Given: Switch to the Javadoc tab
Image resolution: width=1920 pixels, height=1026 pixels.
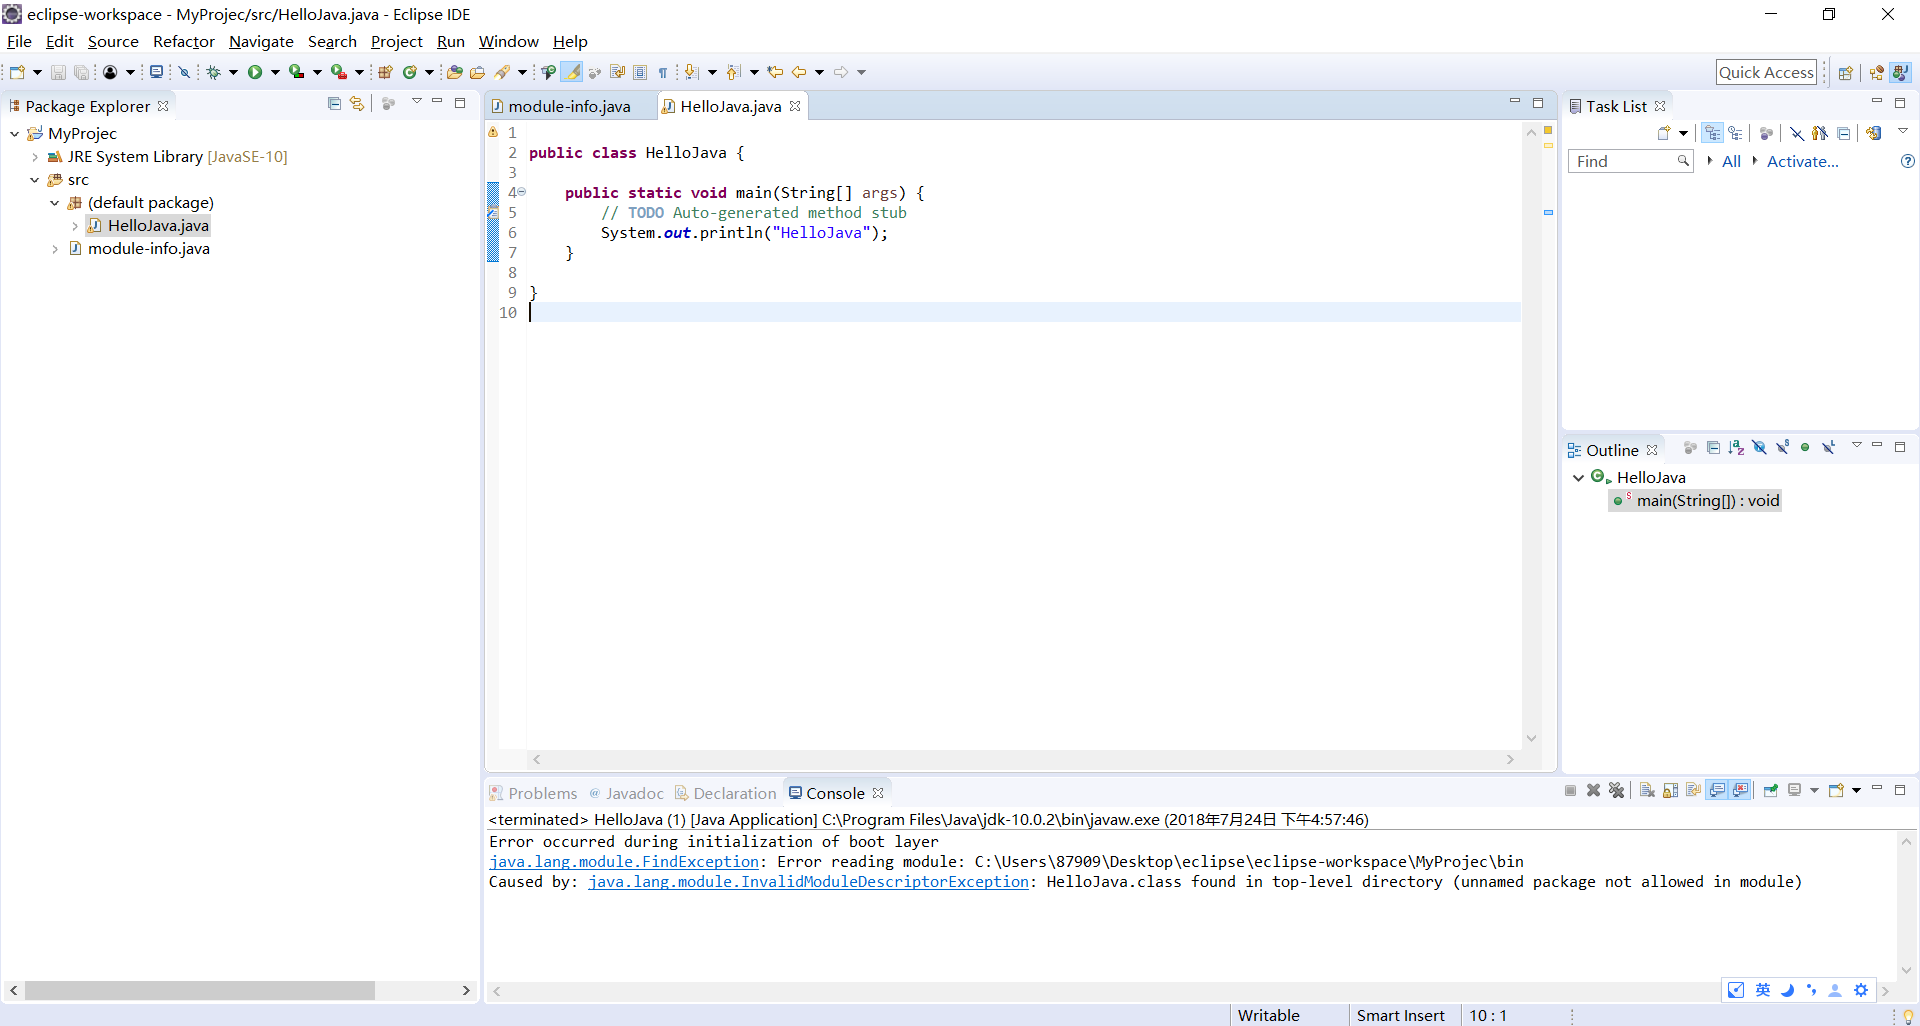Looking at the screenshot, I should 626,793.
